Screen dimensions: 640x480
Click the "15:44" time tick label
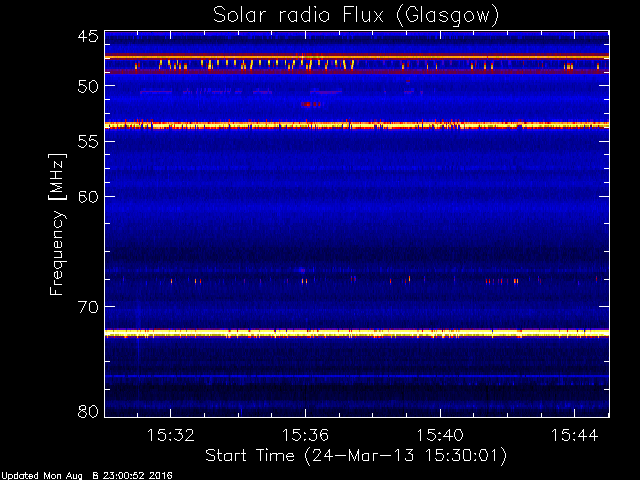575,435
